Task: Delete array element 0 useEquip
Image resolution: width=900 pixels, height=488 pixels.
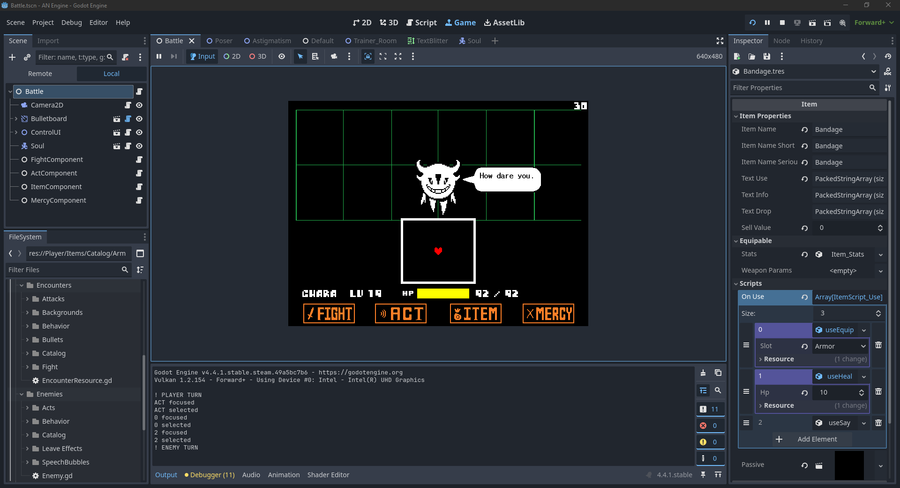Action: [878, 345]
